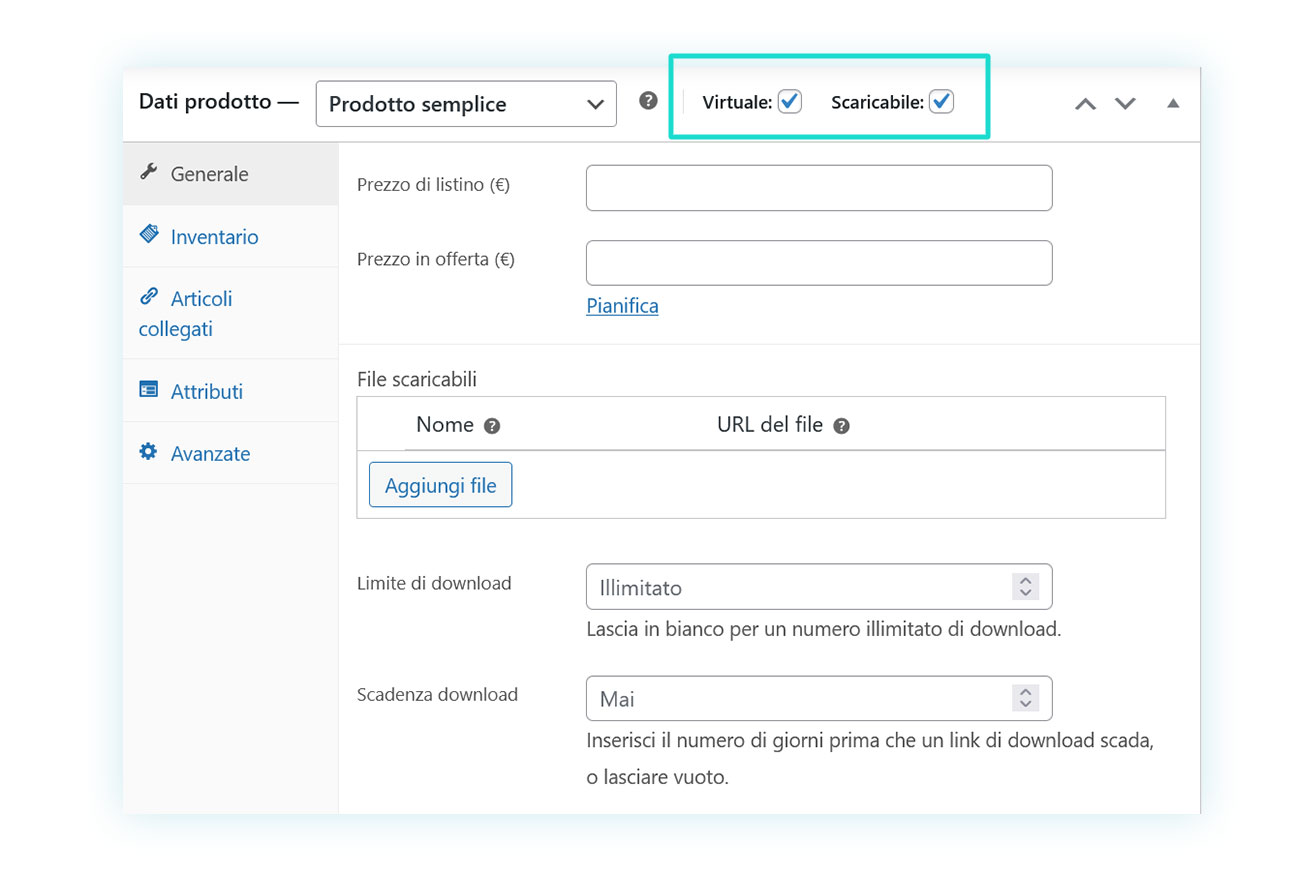Collapse Dati prodotto panel with triangle toggle

tap(1173, 103)
